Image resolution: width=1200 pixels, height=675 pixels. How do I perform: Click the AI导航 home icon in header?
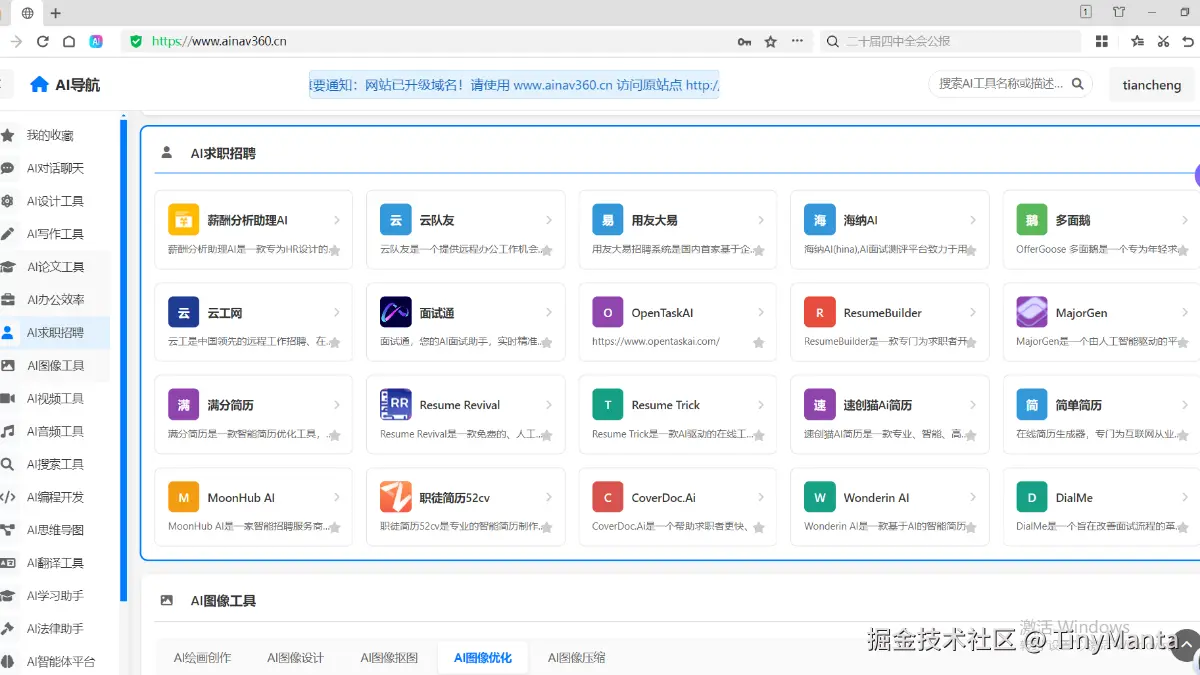tap(36, 84)
